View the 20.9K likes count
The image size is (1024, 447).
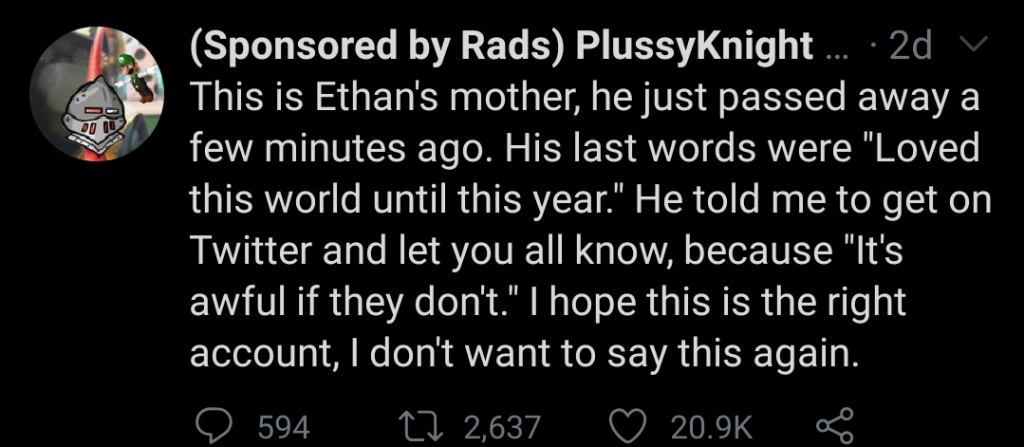712,428
